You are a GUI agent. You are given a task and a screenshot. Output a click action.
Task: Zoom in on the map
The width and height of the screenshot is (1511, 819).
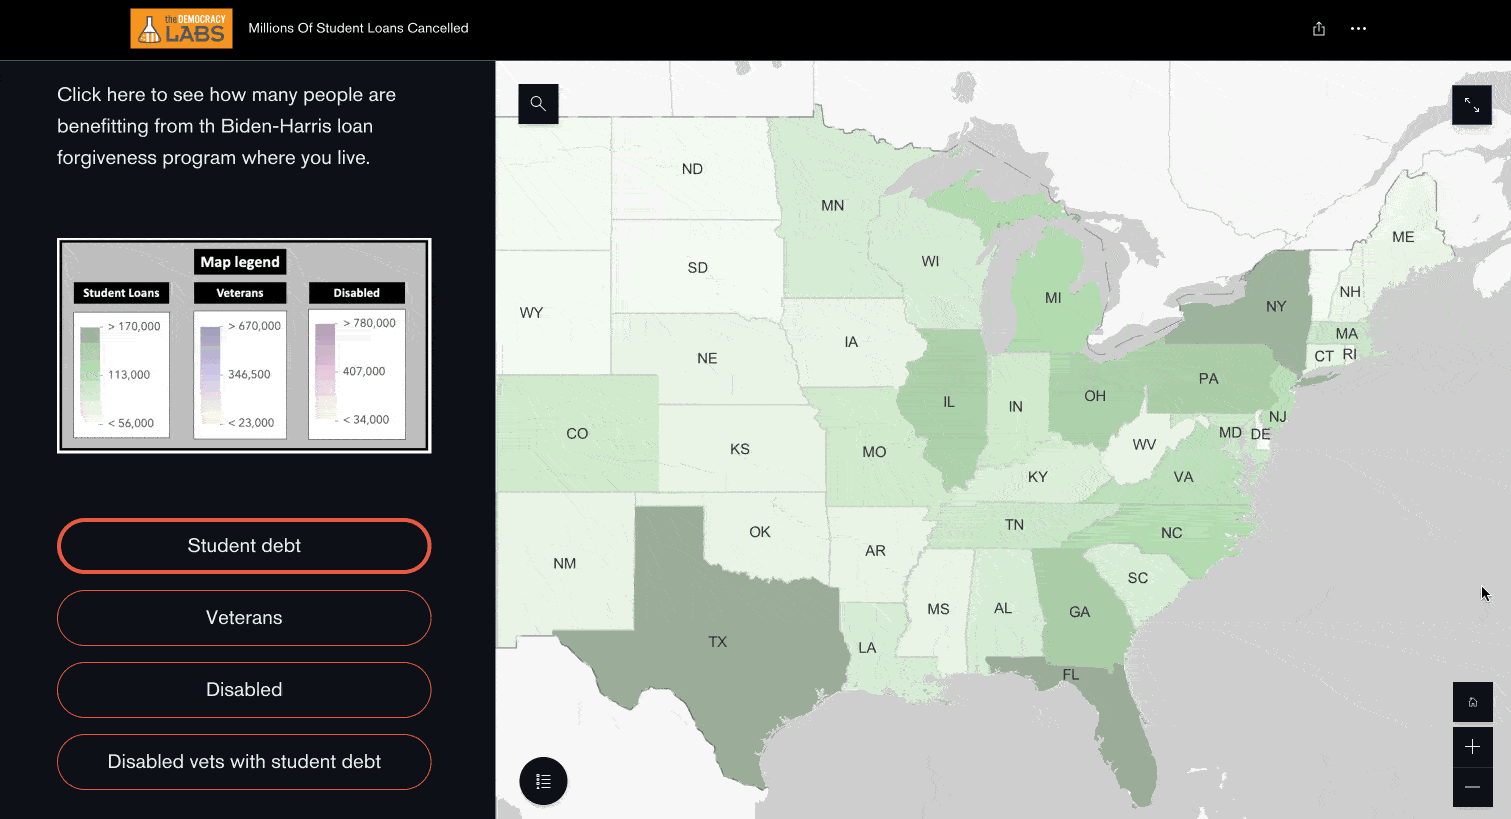[x=1472, y=747]
